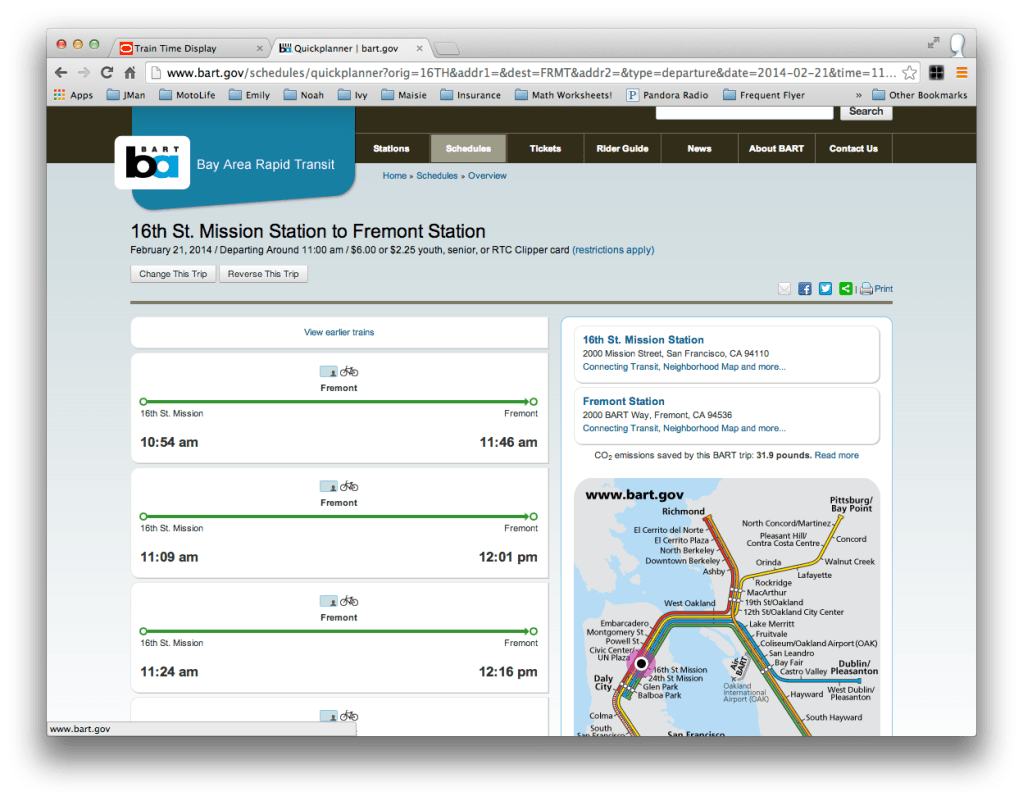Share trip via the Facebook icon
The image size is (1023, 801).
coord(804,288)
